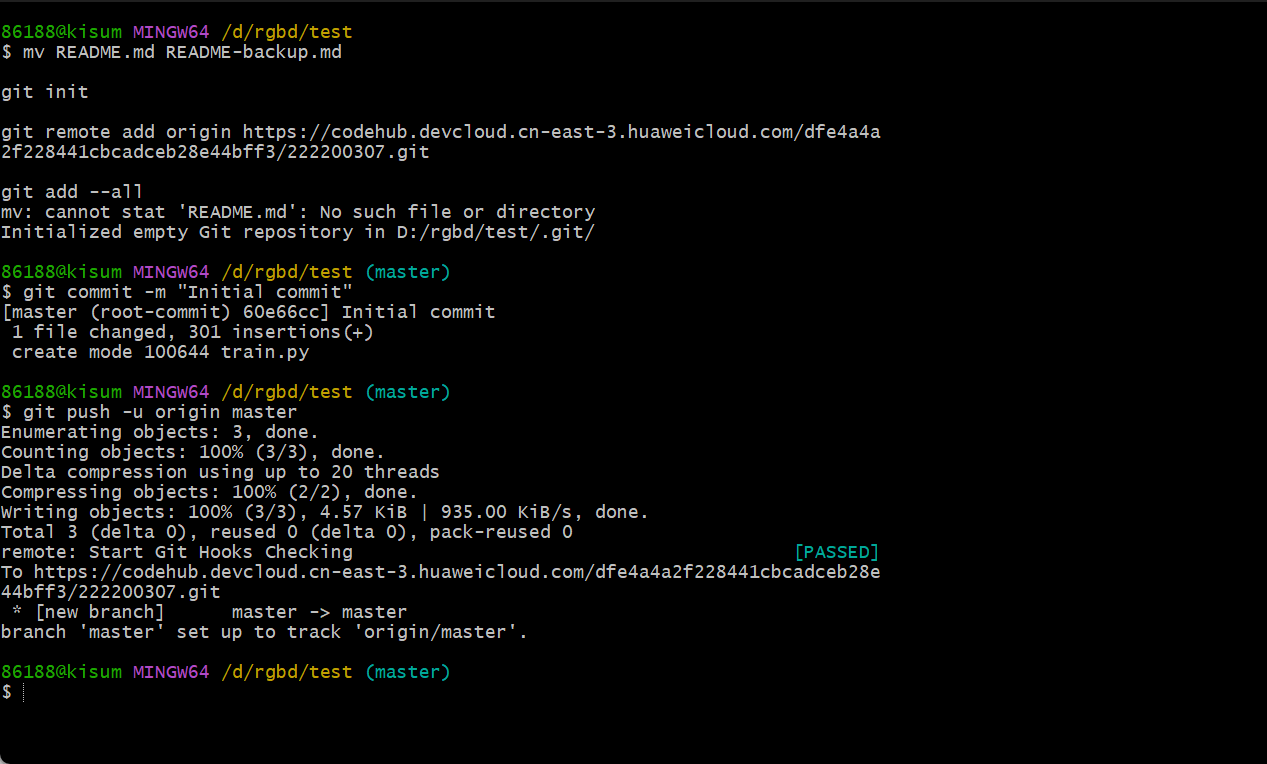
Task: Click the "Delta compression using up to 20 threads" line
Action: (x=220, y=472)
